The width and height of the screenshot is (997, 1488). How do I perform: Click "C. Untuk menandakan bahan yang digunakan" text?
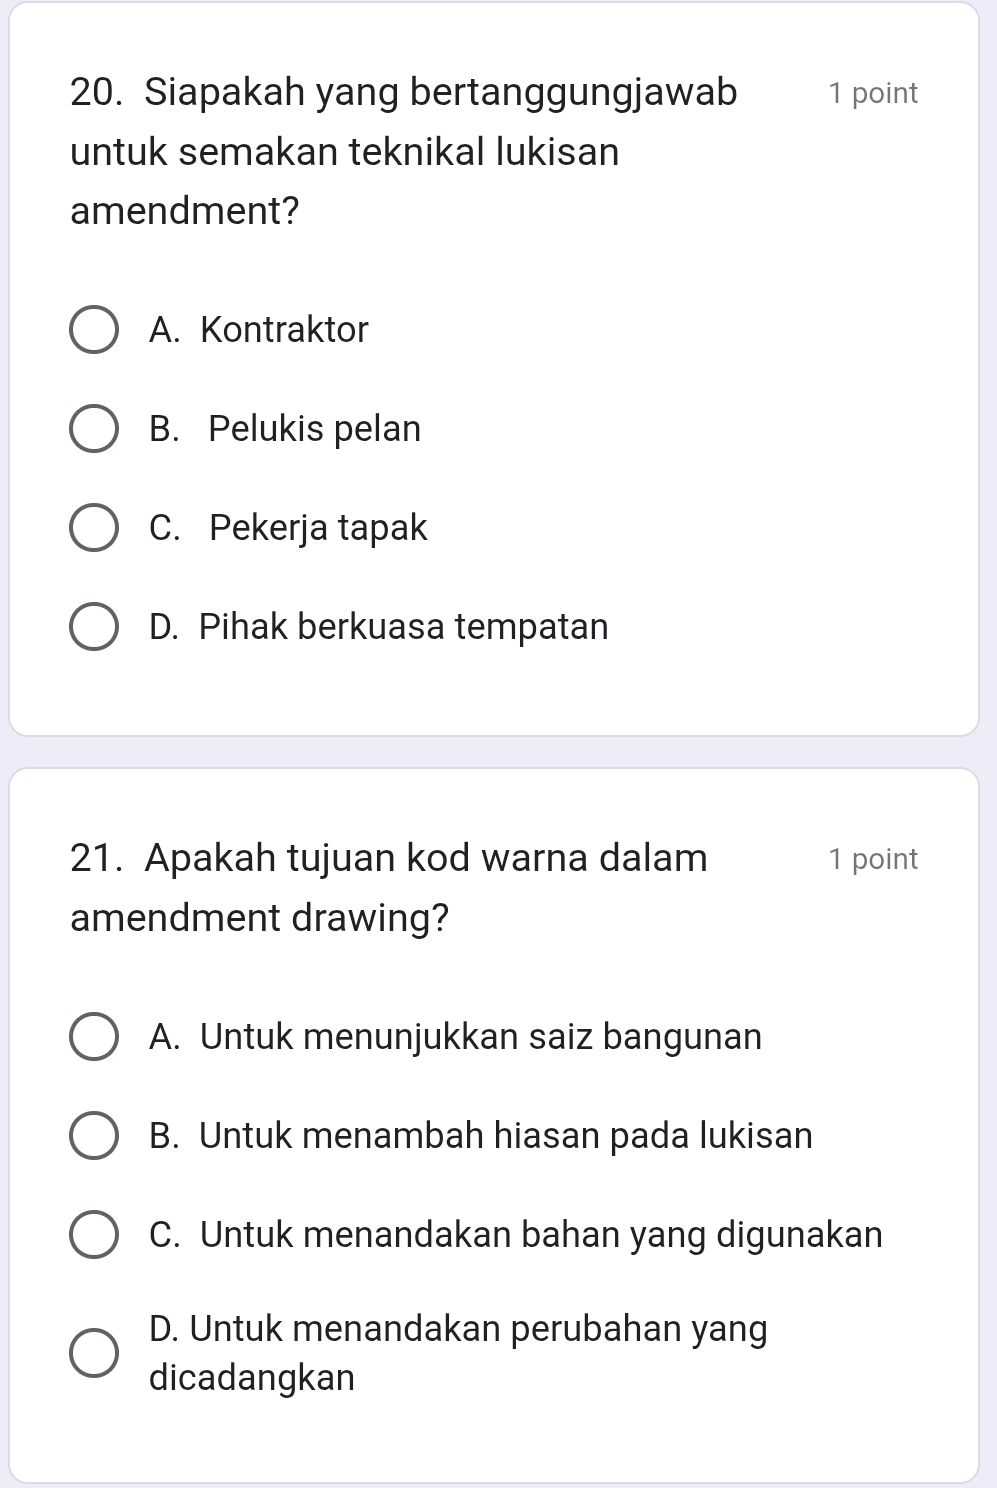[515, 1235]
